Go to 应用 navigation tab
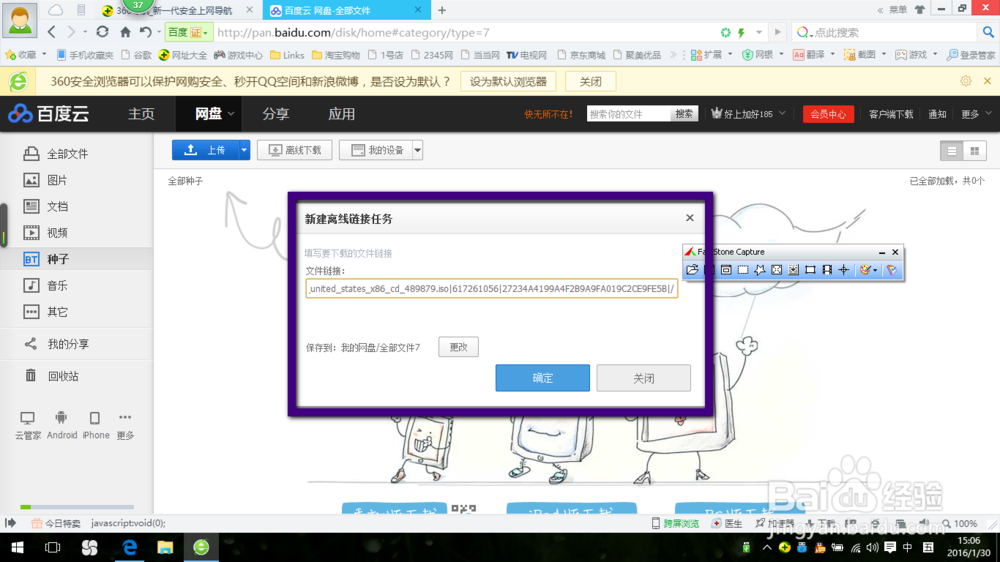 [x=341, y=114]
